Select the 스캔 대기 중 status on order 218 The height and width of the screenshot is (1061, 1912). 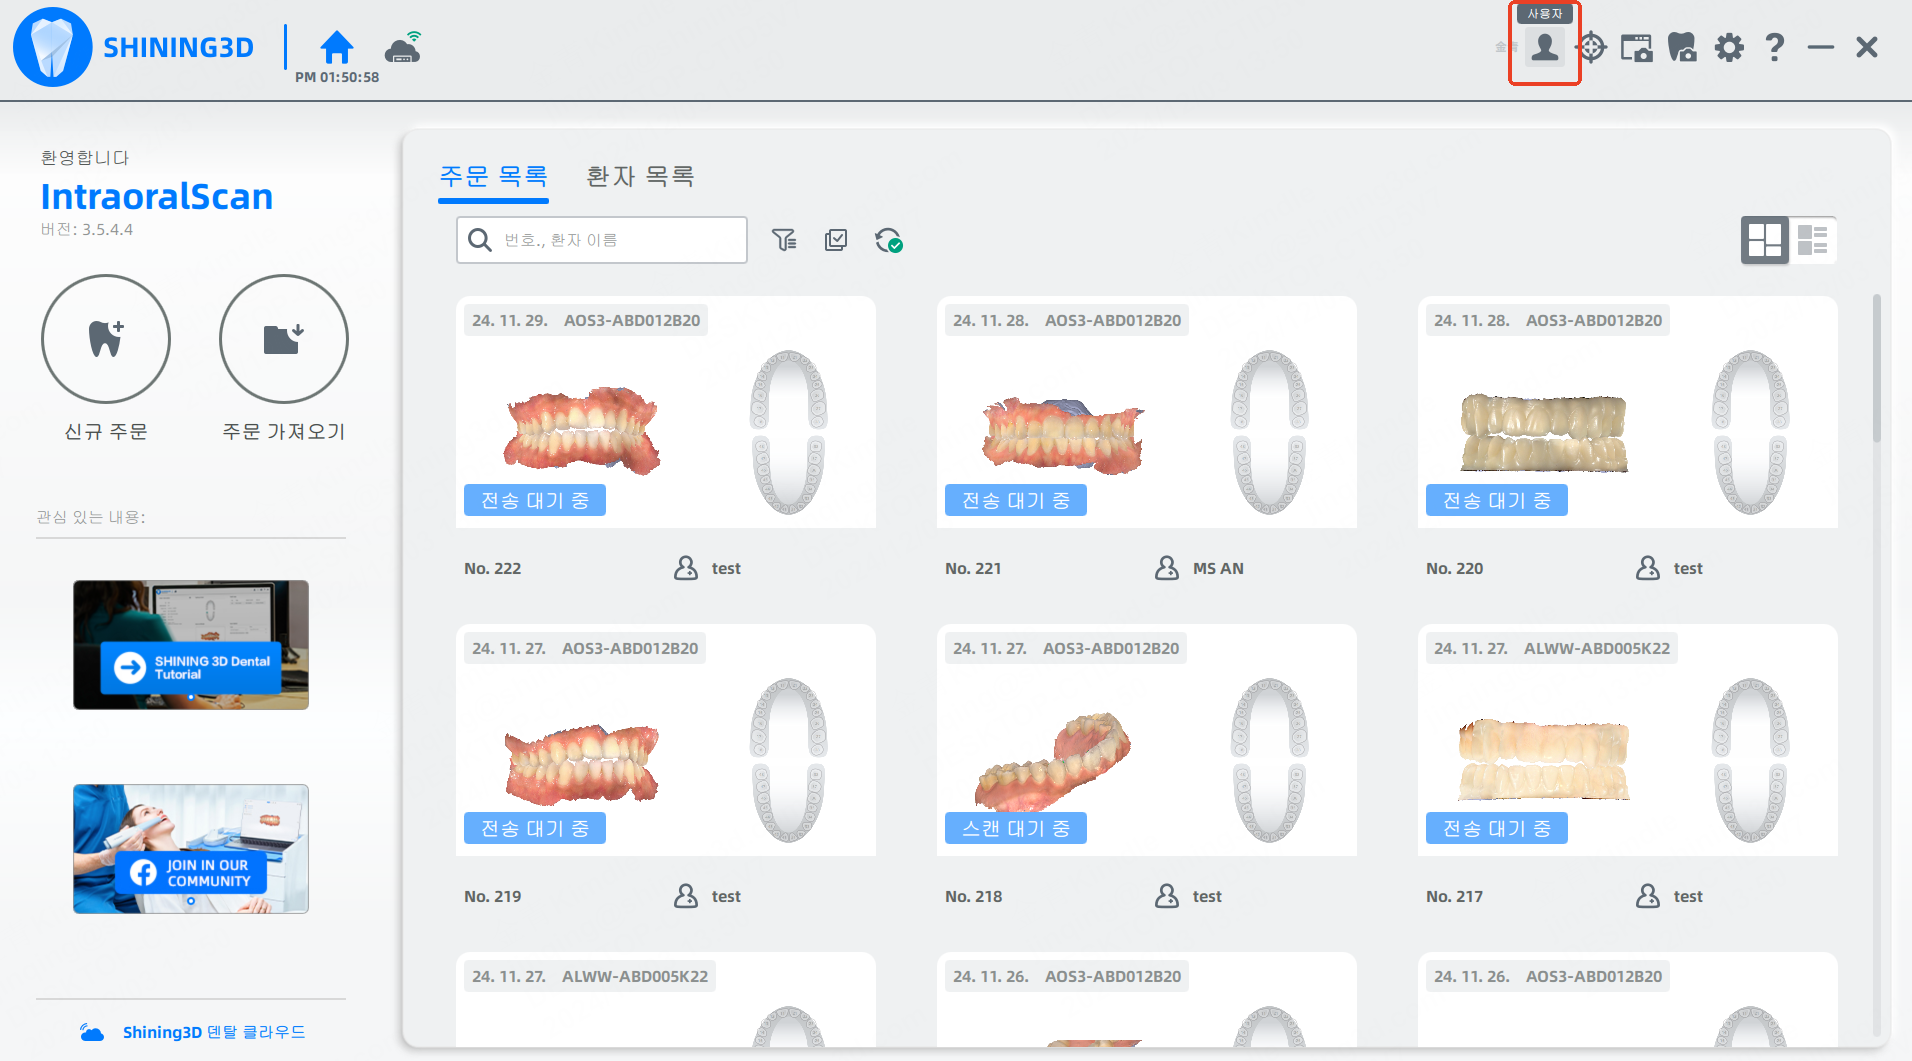(1016, 828)
